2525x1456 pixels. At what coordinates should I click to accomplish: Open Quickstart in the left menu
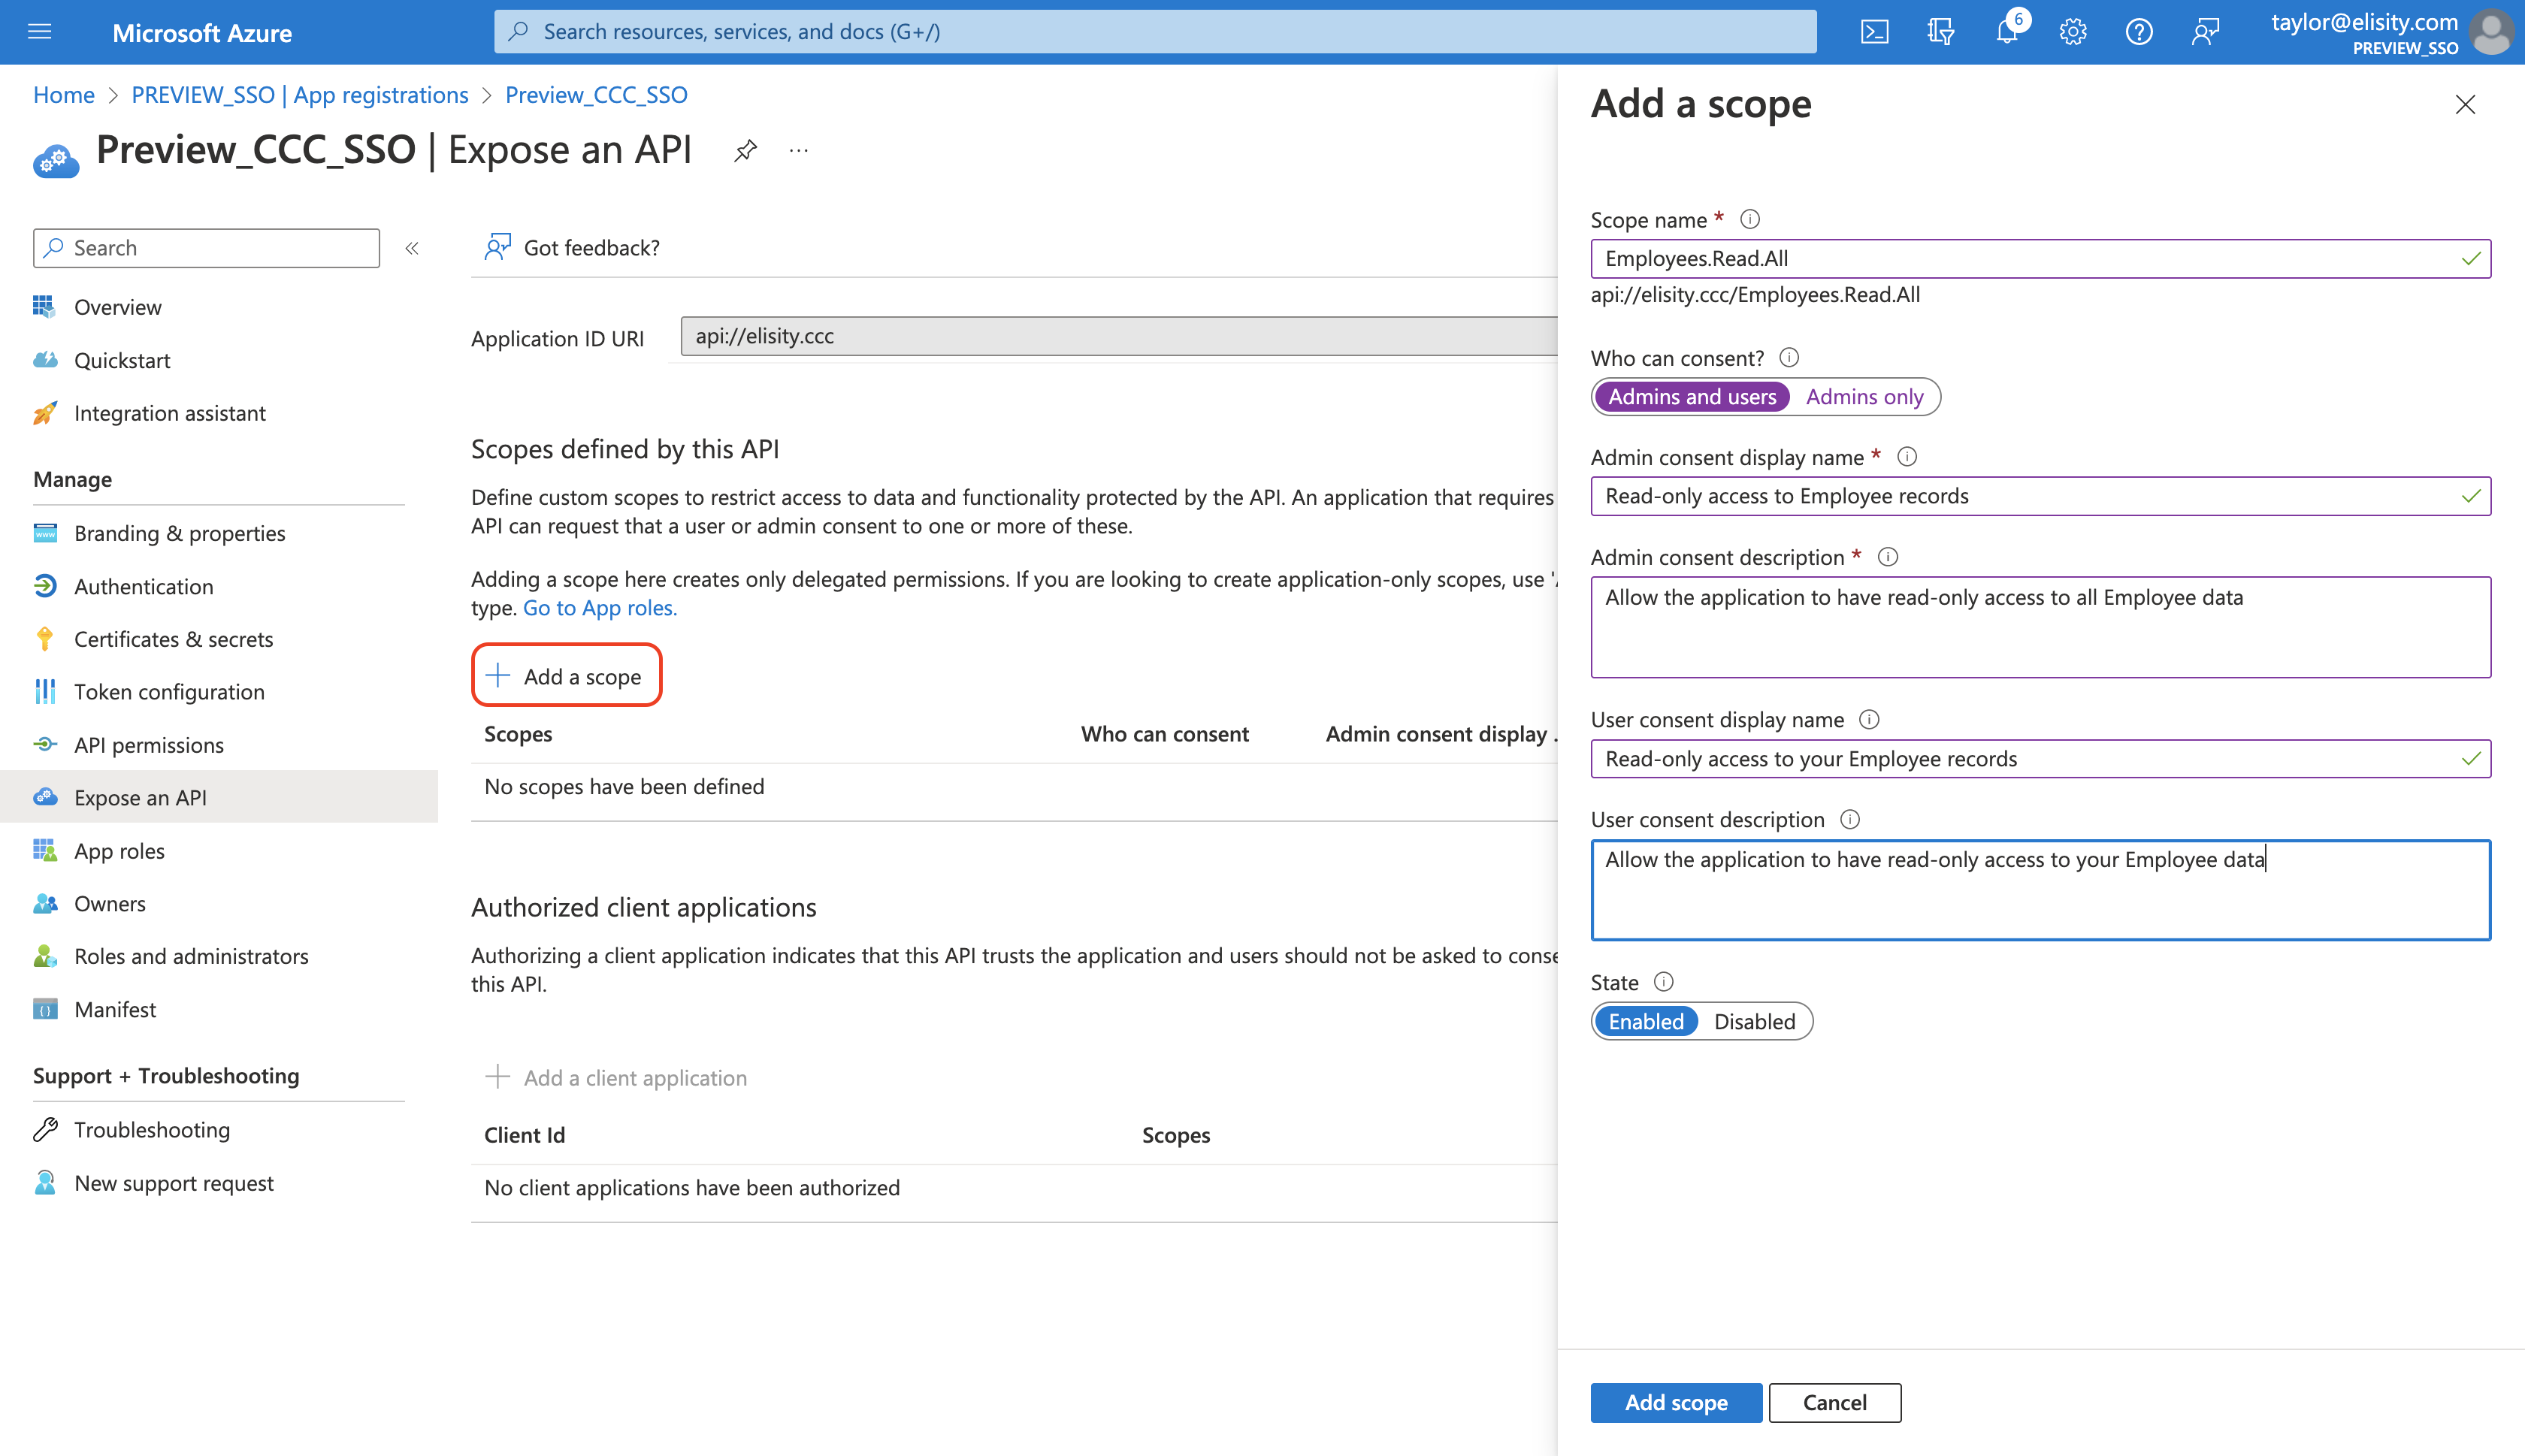(x=122, y=360)
